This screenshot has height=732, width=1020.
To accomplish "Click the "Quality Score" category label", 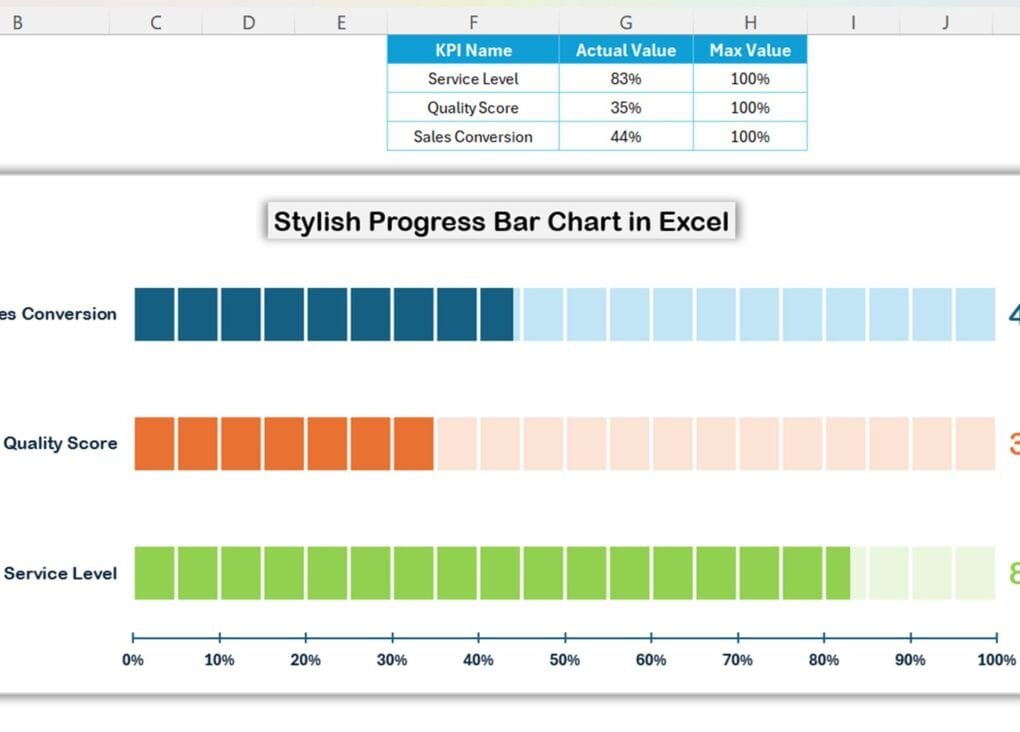I will [x=60, y=443].
